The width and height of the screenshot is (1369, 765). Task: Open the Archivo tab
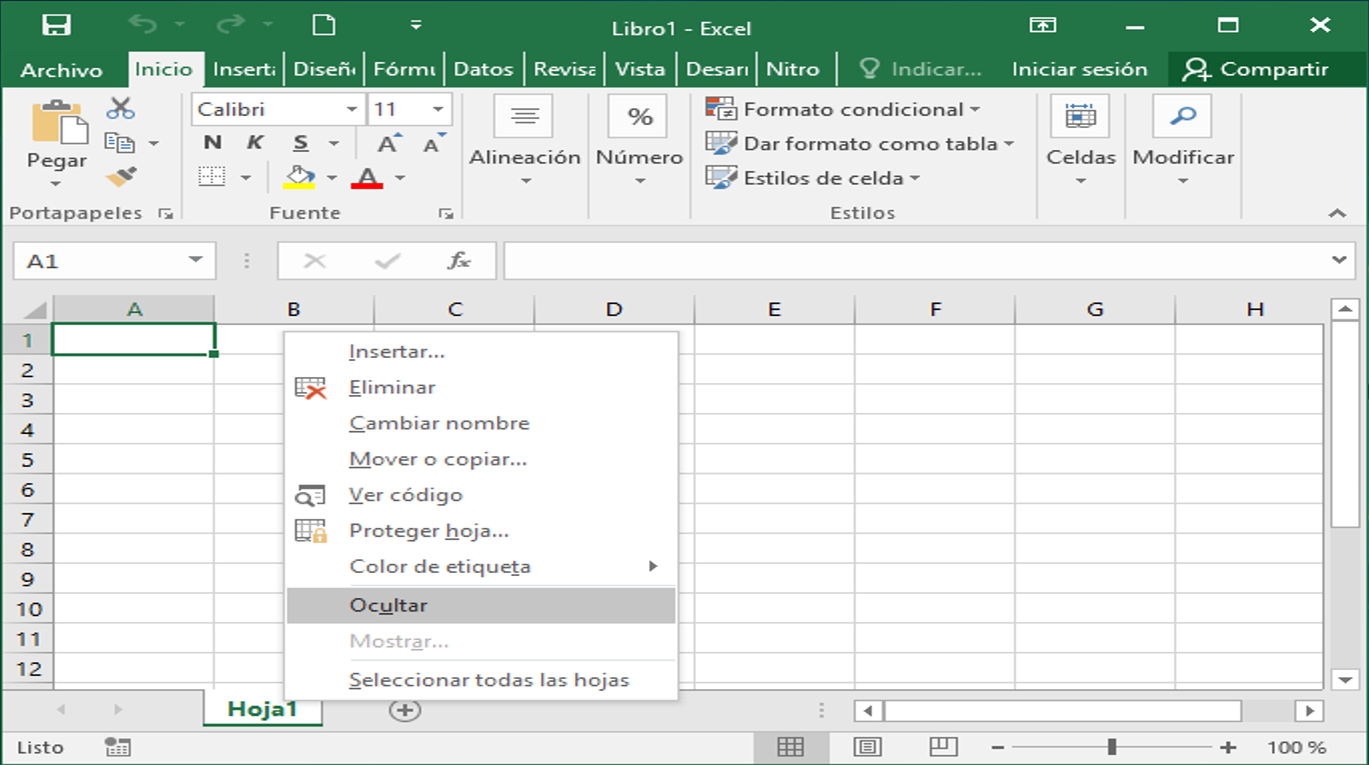pos(61,69)
